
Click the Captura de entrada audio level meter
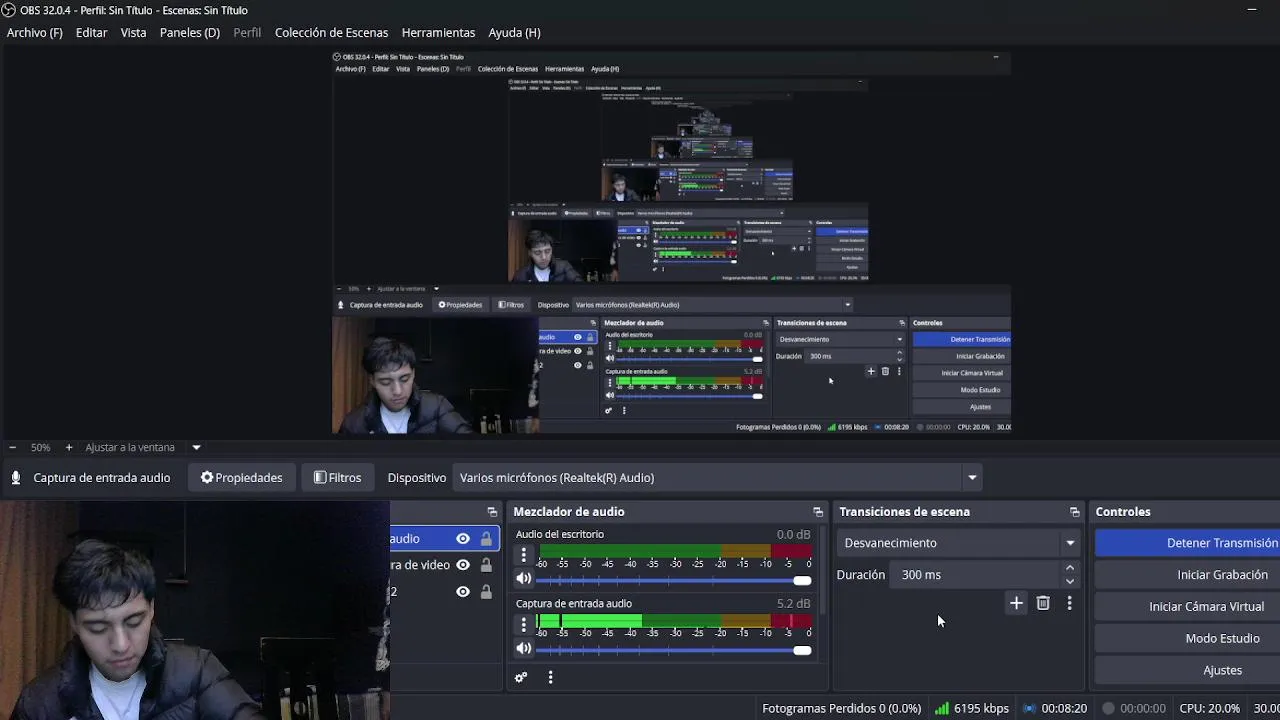[675, 621]
